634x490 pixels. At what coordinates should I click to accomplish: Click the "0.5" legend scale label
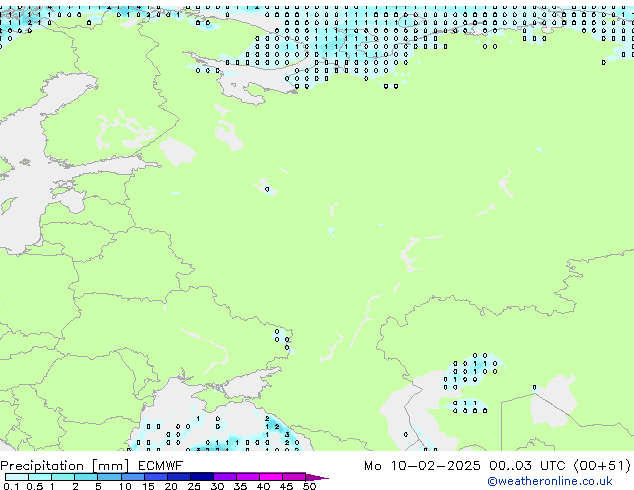click(35, 486)
